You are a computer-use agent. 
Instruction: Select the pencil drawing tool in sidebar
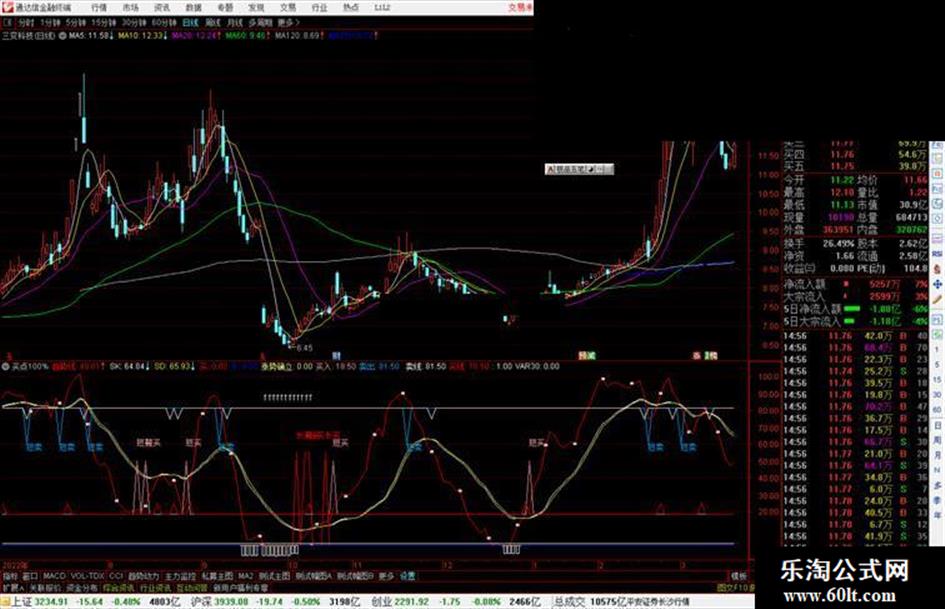coord(937,299)
